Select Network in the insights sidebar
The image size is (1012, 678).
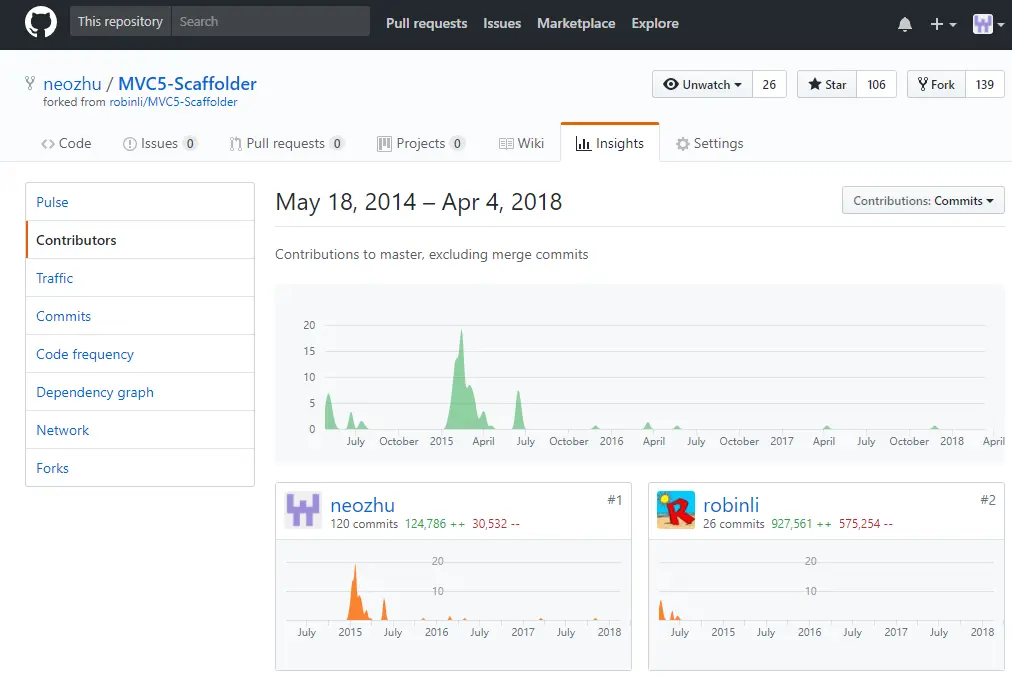click(140, 431)
